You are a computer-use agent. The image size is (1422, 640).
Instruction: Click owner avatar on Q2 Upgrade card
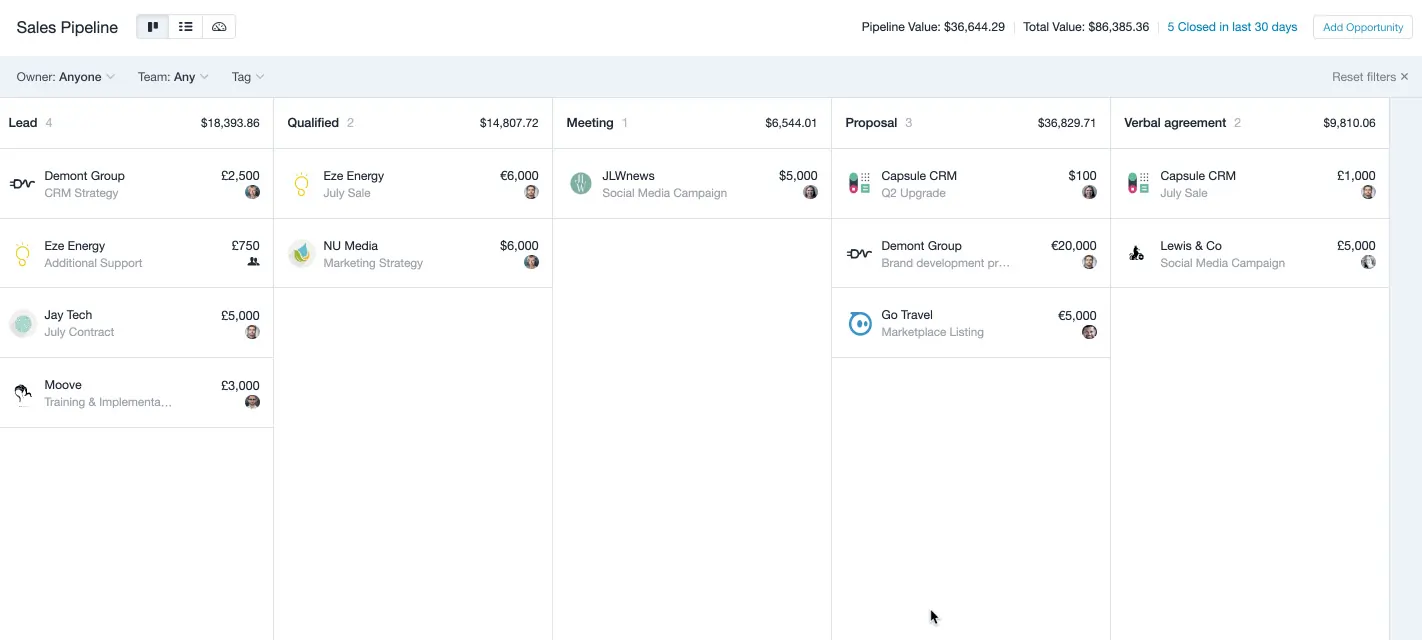pyautogui.click(x=1089, y=192)
